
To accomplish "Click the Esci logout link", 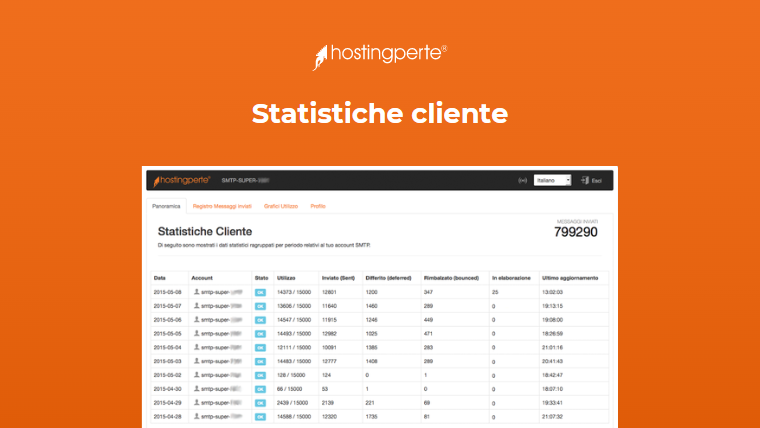I will coord(596,181).
